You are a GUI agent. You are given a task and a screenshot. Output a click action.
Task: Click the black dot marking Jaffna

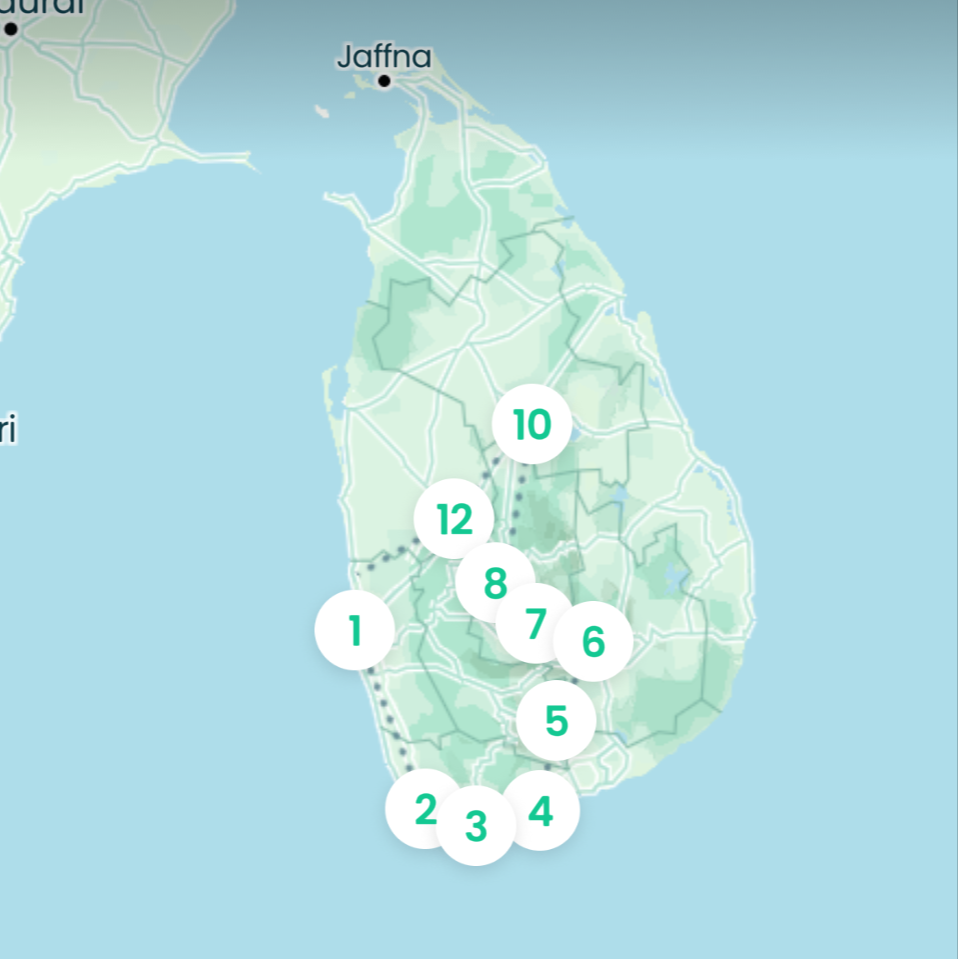384,81
